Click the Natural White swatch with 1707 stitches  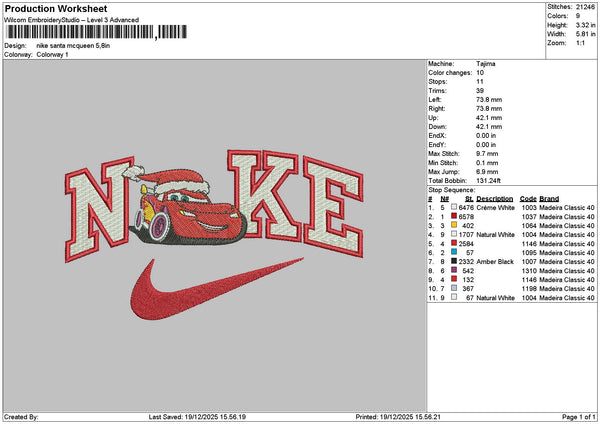coord(454,234)
